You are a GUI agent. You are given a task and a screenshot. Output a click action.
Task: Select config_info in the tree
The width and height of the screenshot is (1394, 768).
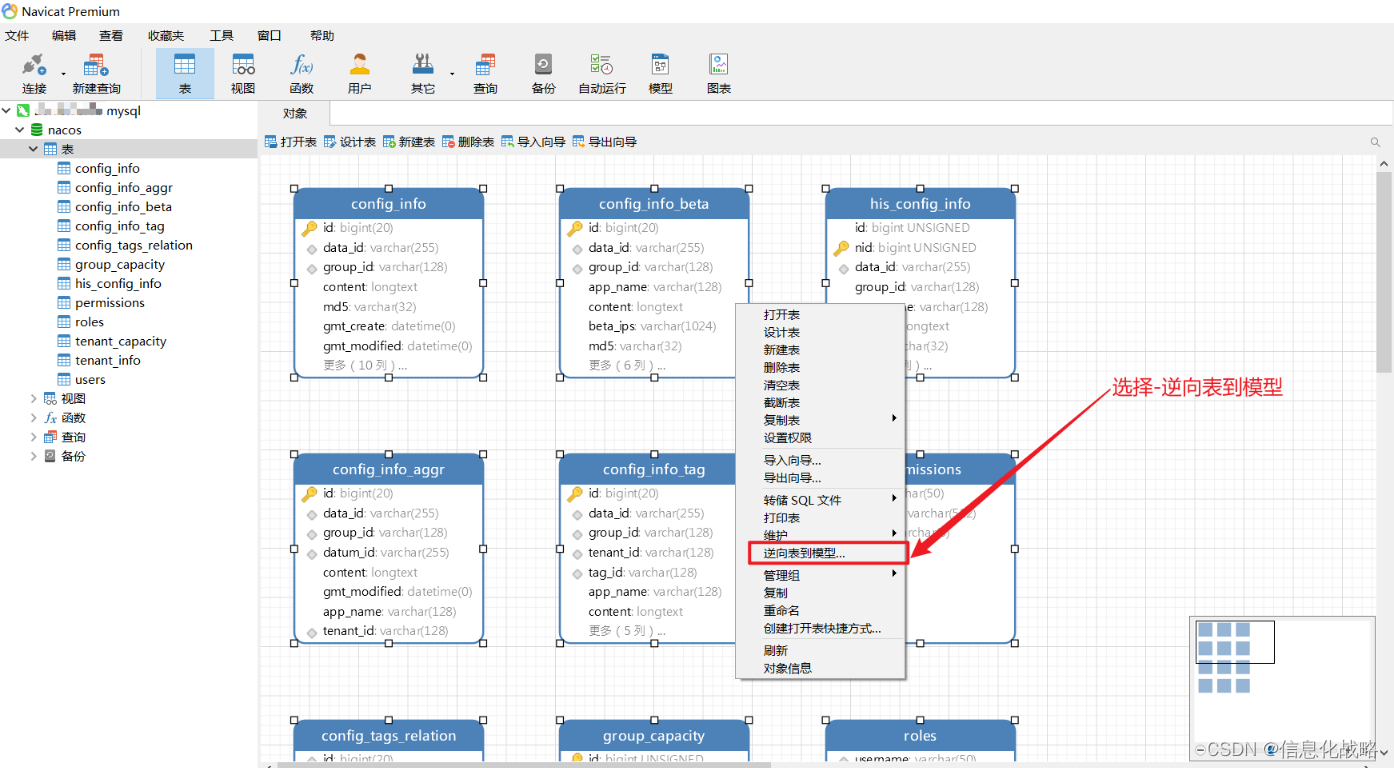coord(107,168)
